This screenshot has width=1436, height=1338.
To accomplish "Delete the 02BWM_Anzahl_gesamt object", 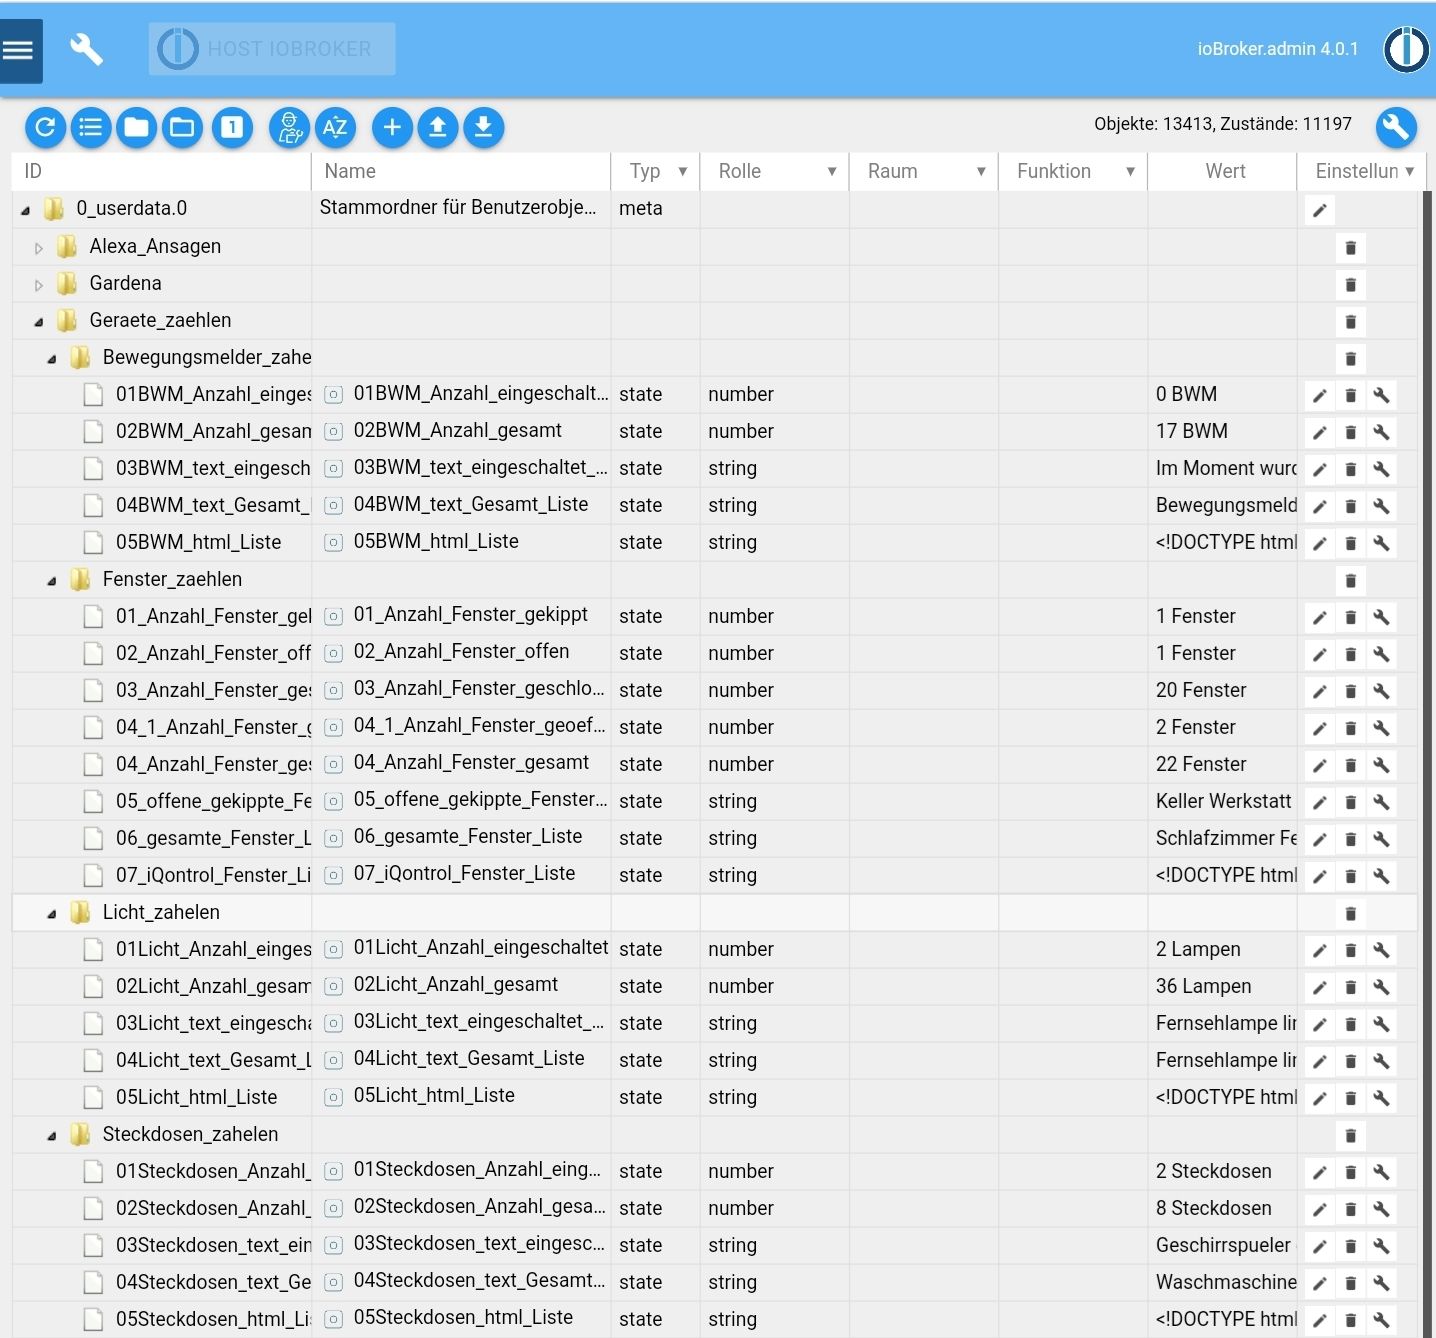I will (x=1350, y=432).
